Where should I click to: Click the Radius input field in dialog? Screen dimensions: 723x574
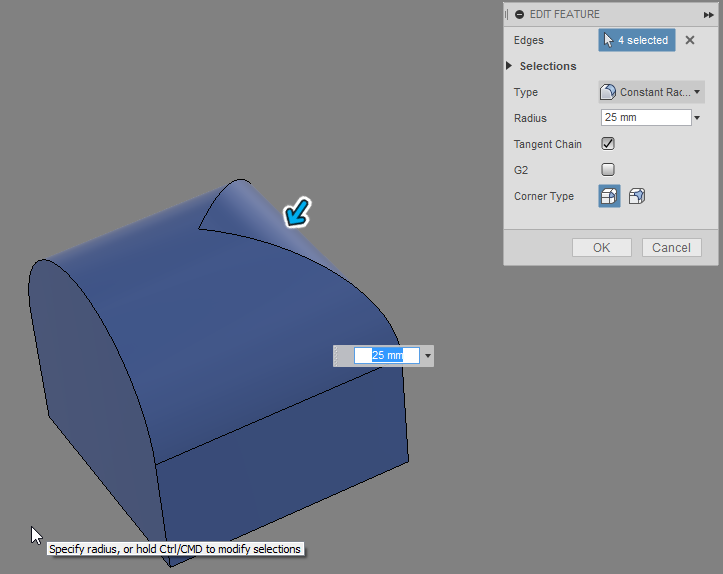[646, 118]
